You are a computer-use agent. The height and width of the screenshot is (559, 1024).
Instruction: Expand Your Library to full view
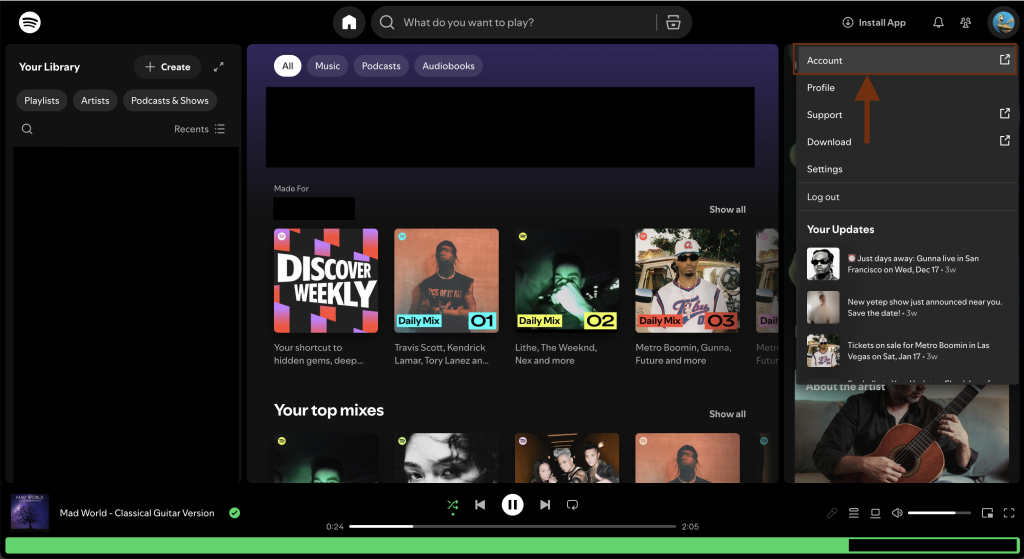pos(219,67)
